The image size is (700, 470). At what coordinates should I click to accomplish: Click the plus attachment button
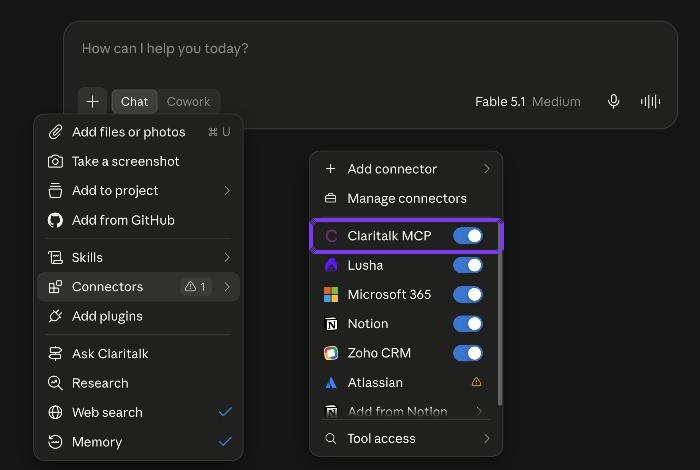(92, 101)
